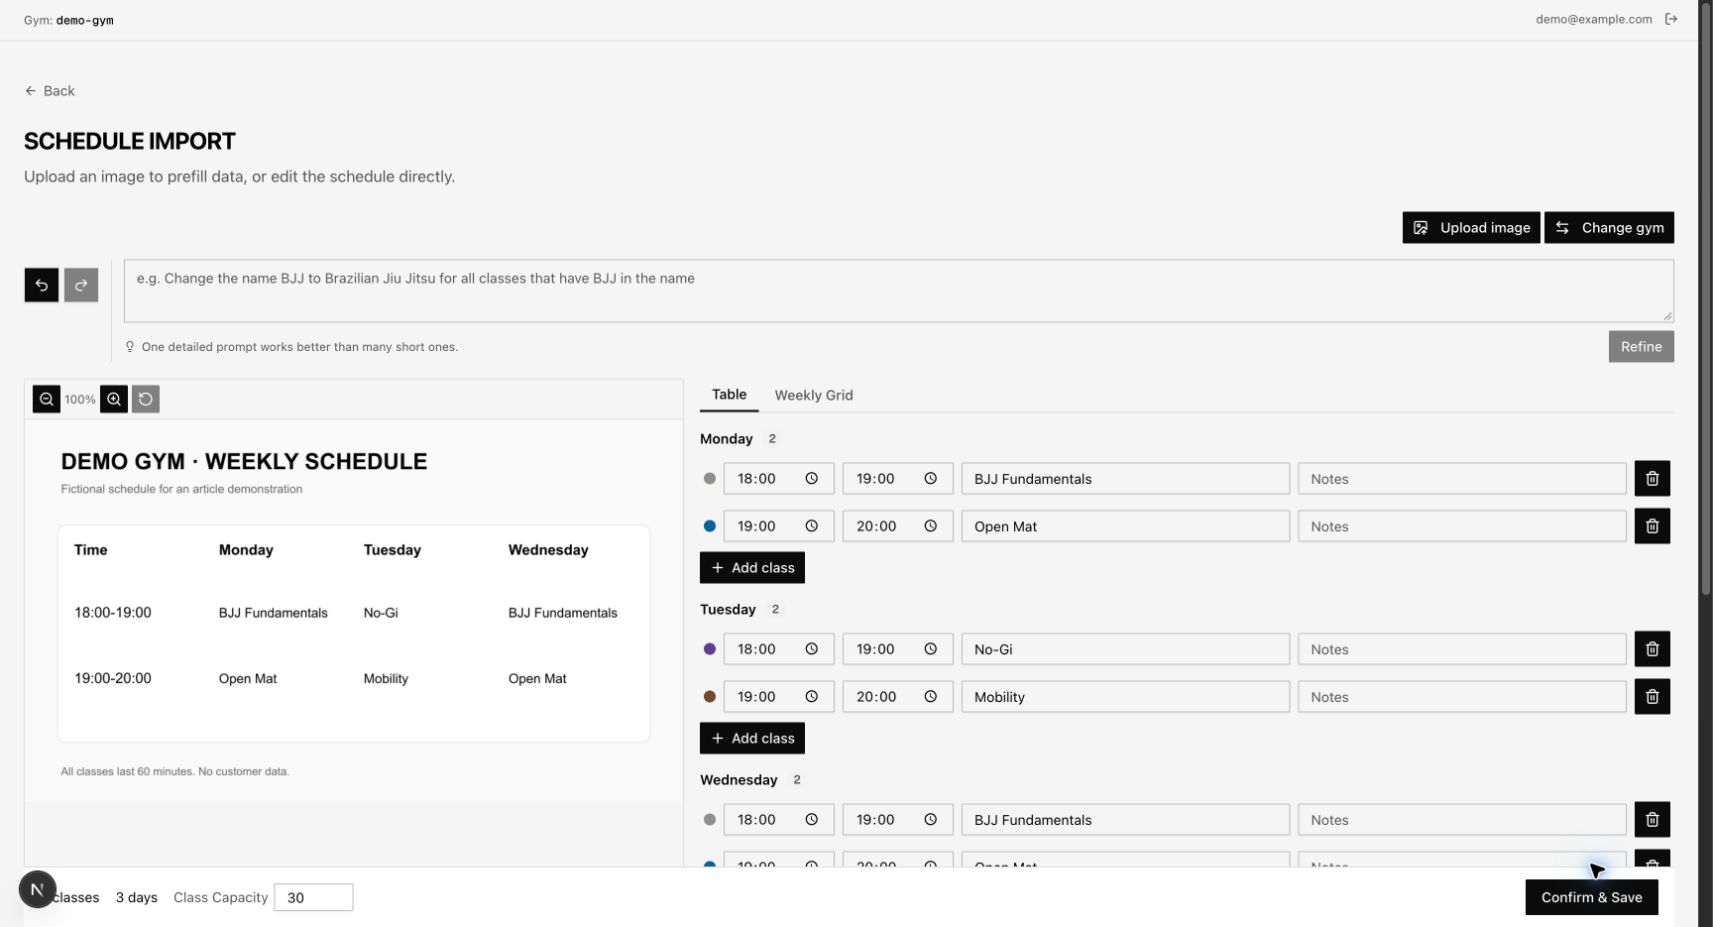Screen dimensions: 1713x927
Task: Click the schedule image preview thumbnail
Action: pos(354,611)
